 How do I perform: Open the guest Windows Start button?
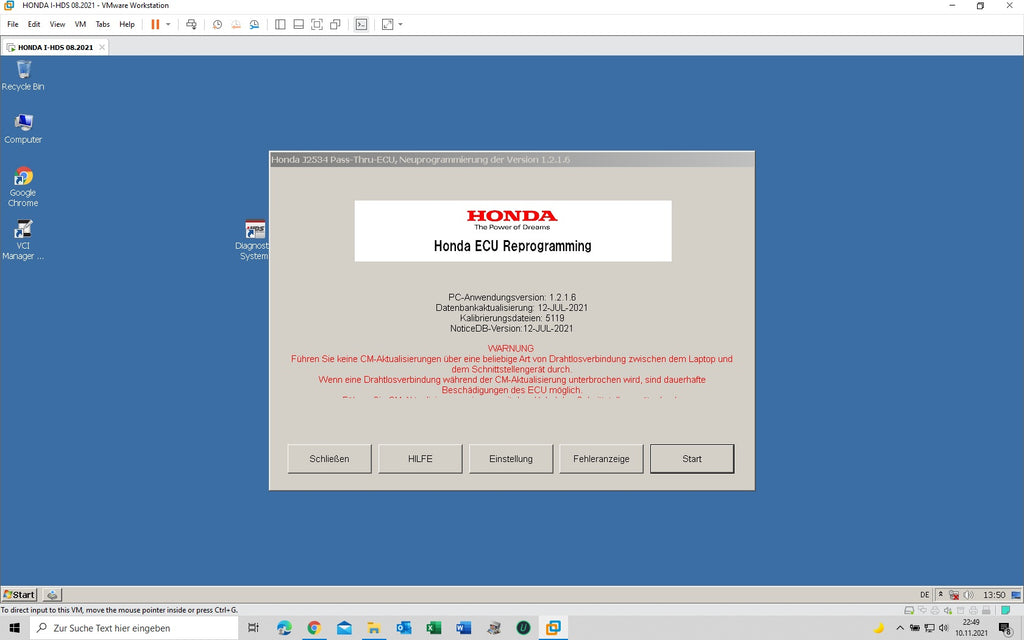click(20, 594)
